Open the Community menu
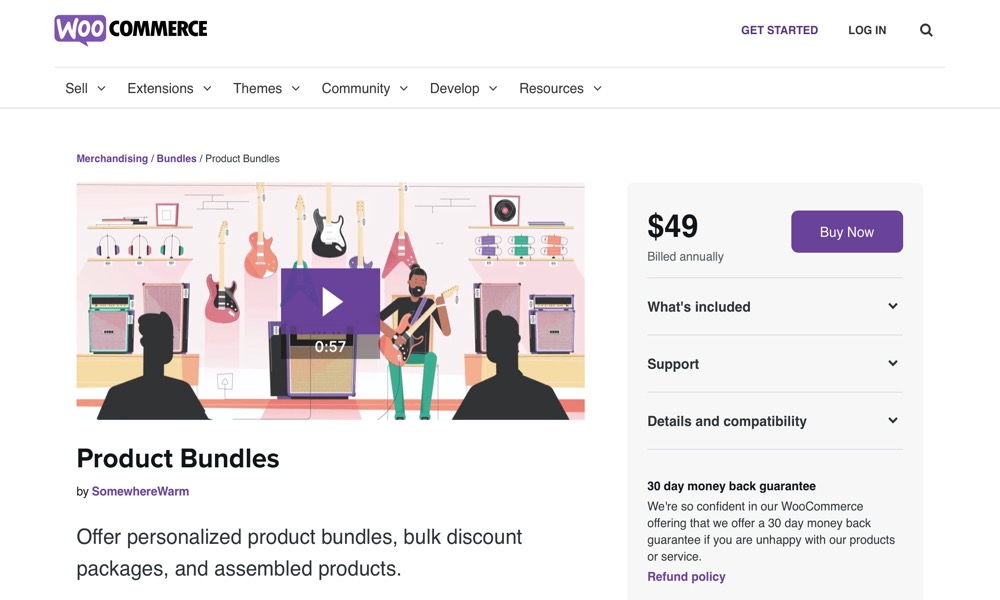The width and height of the screenshot is (1000, 600). pos(364,89)
